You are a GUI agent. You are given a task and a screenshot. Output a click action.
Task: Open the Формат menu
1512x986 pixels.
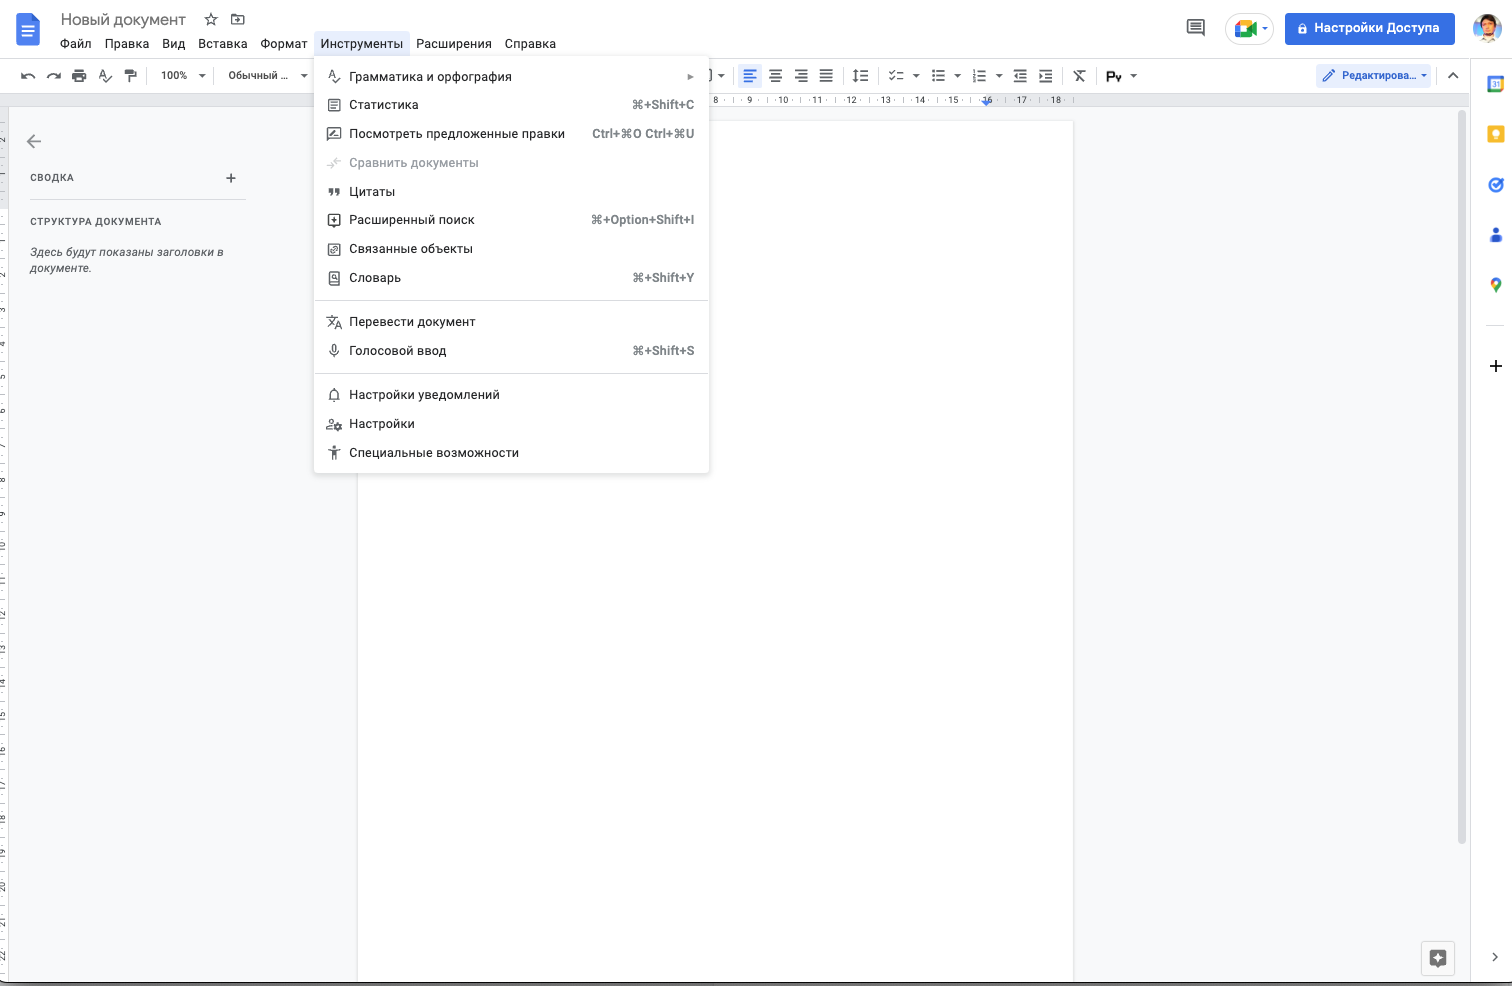pos(284,44)
